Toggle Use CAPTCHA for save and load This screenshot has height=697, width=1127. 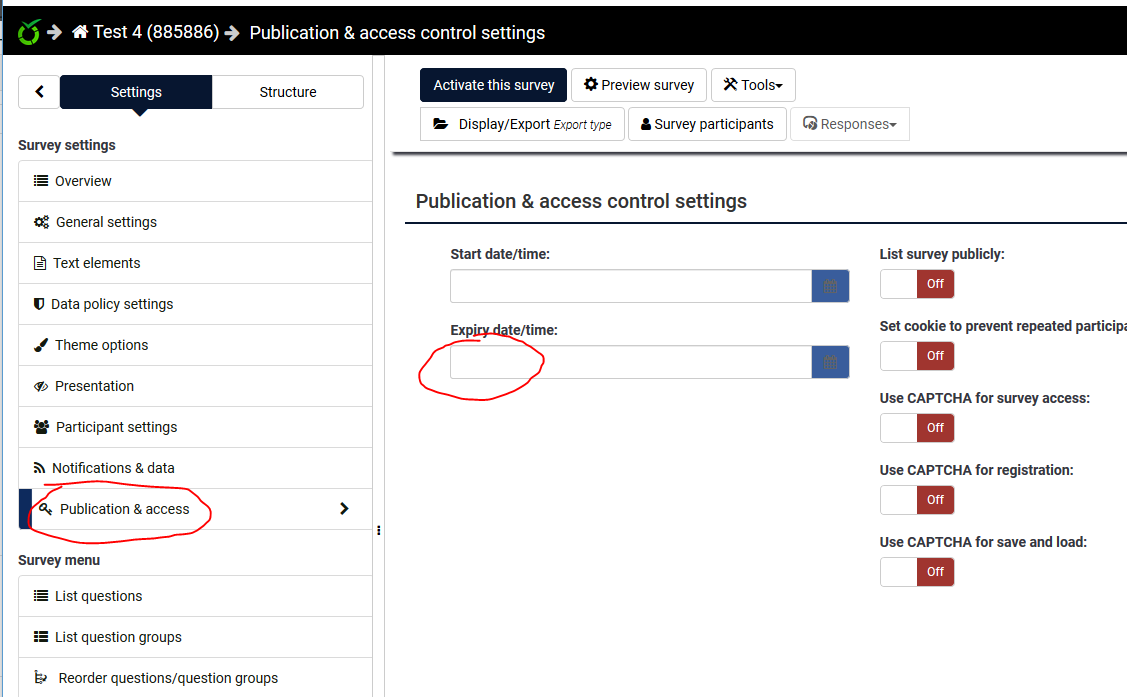tap(917, 572)
